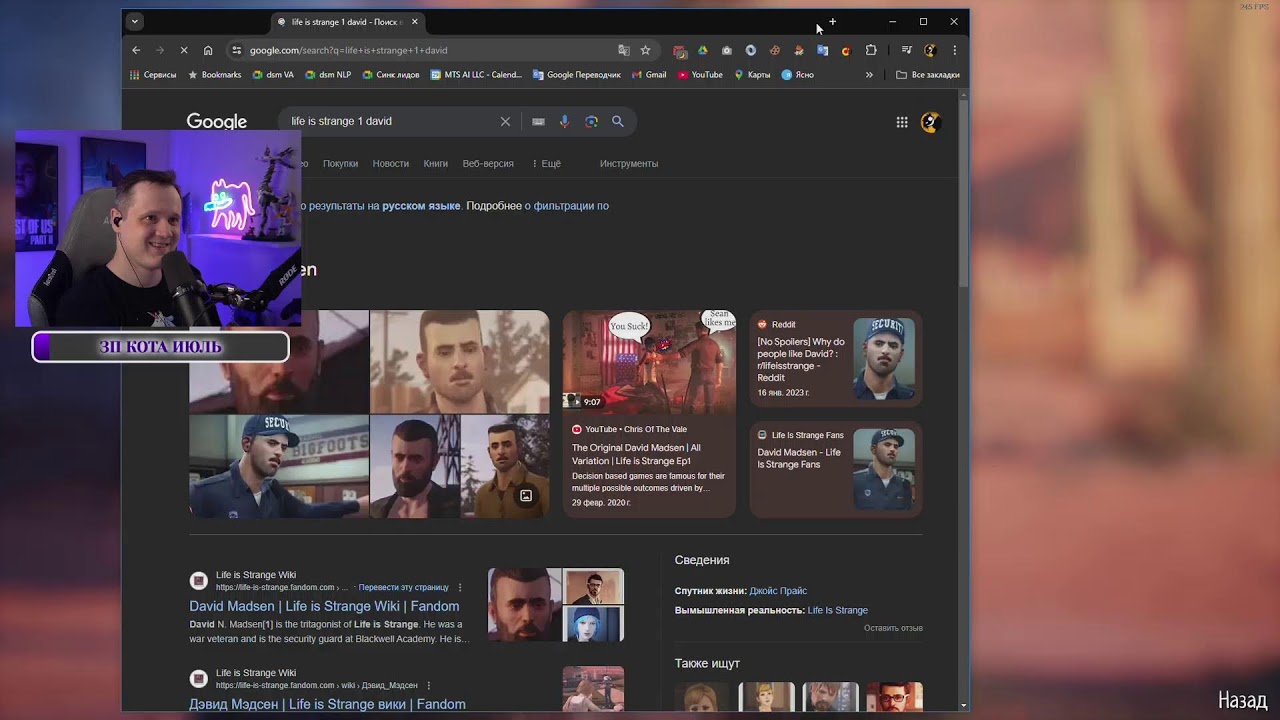The width and height of the screenshot is (1280, 720).
Task: Open the media controls button
Action: (x=906, y=50)
